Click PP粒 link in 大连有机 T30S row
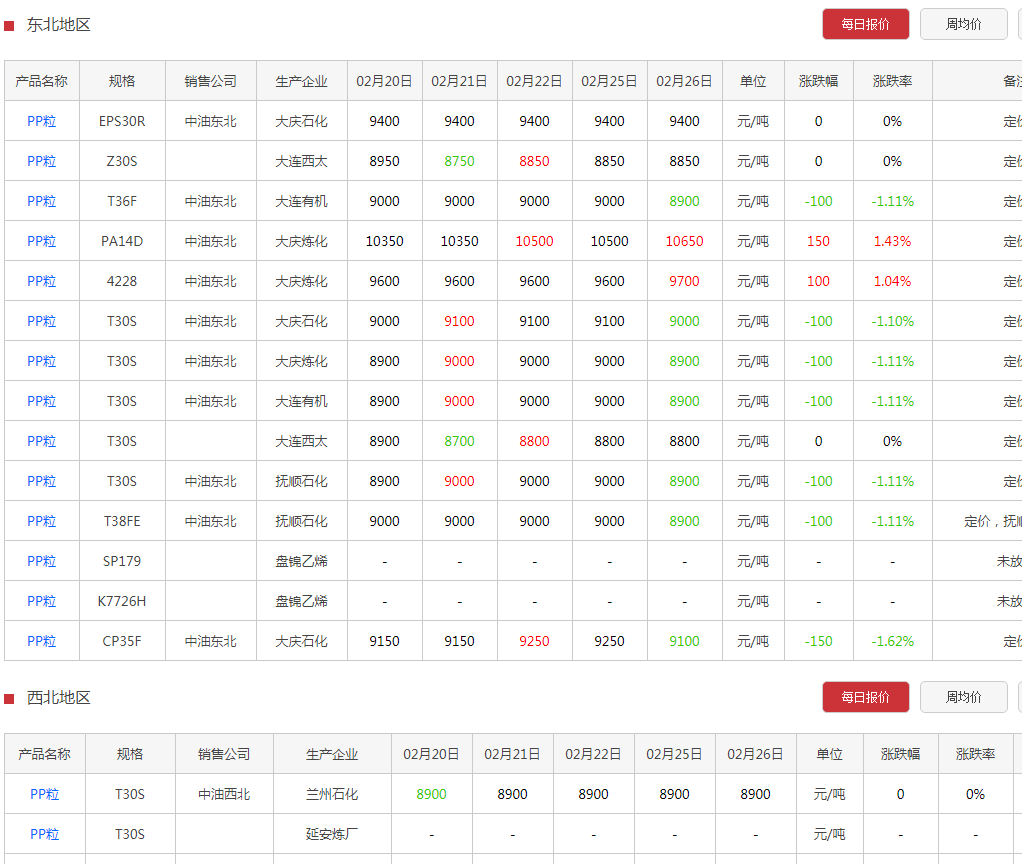Screen dimensions: 1022x864 [x=42, y=401]
